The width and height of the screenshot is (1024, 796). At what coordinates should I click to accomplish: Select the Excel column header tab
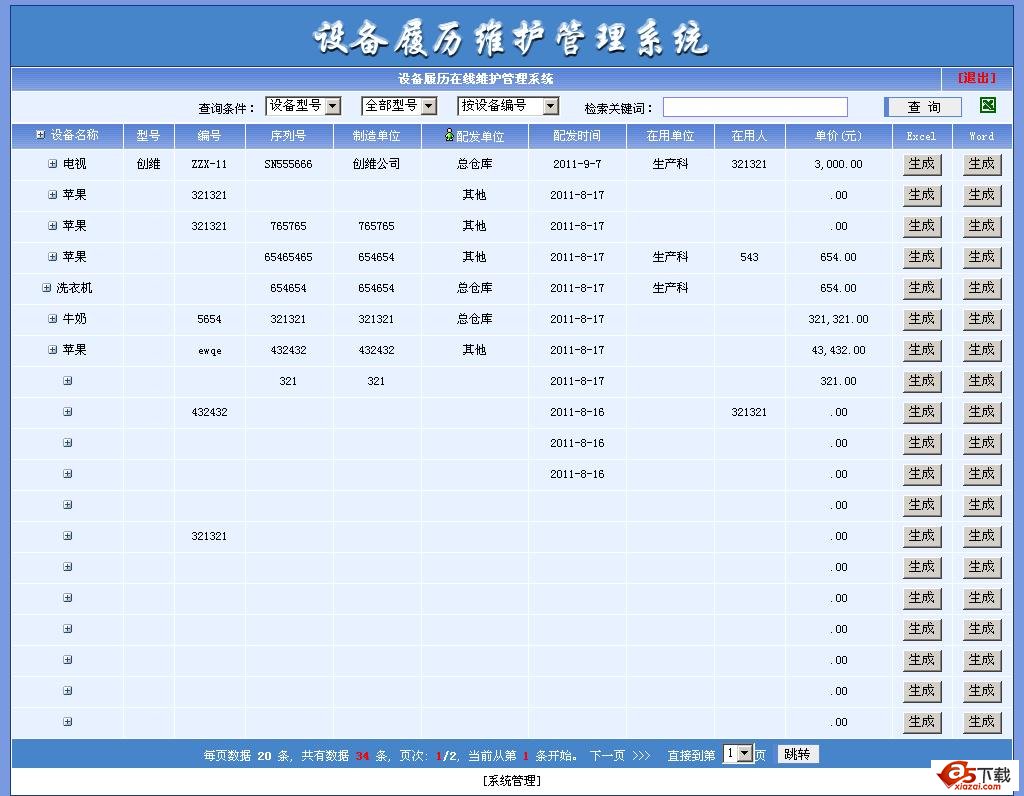[x=921, y=136]
